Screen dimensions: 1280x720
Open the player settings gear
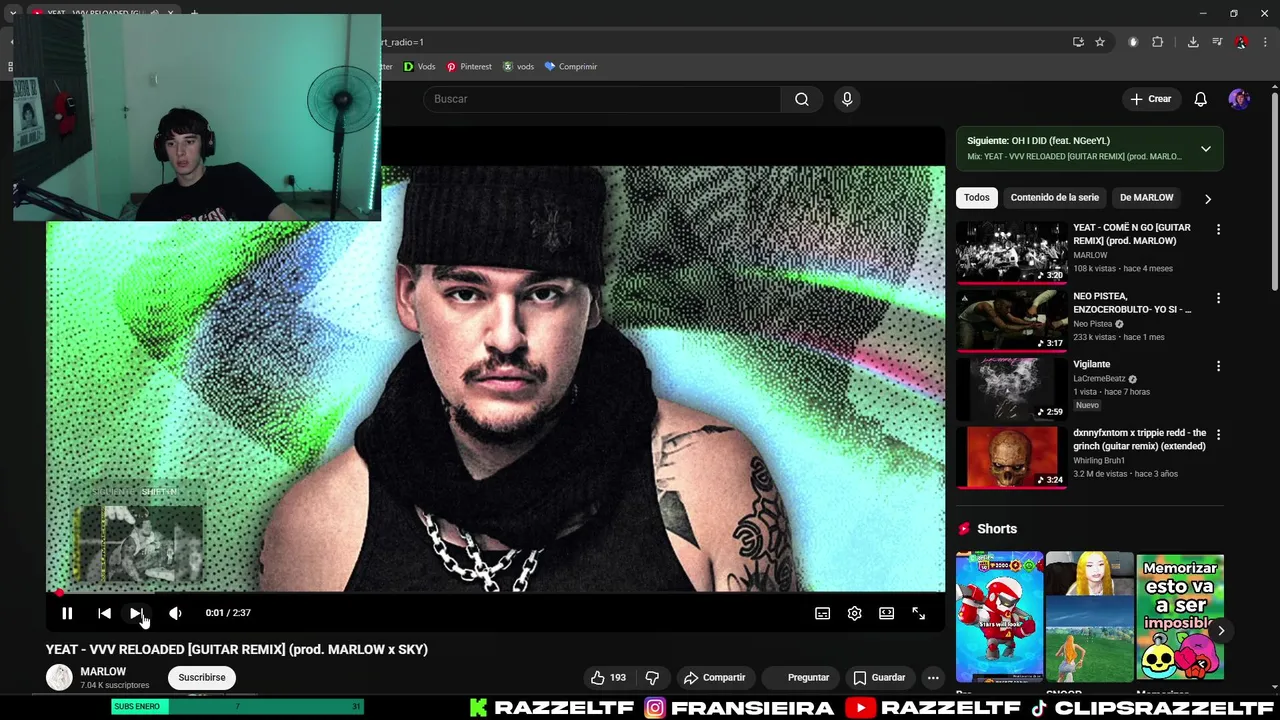point(854,613)
